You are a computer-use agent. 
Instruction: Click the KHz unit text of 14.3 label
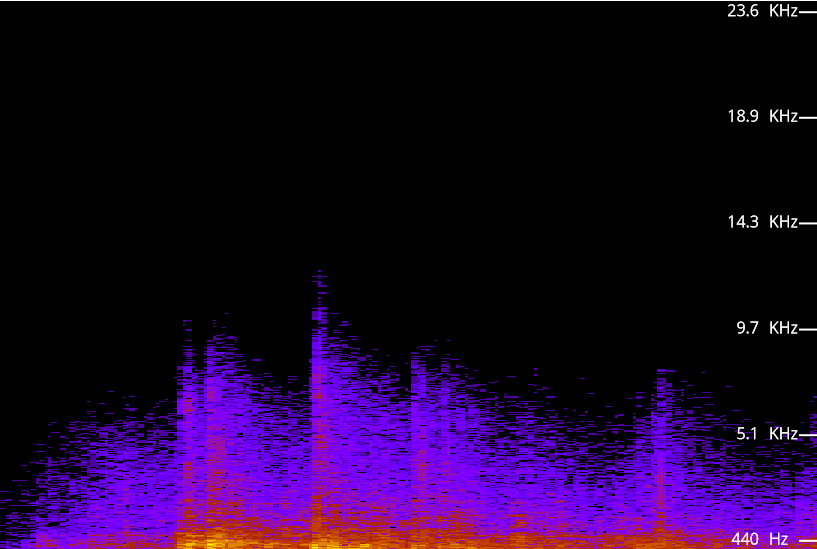(x=783, y=222)
